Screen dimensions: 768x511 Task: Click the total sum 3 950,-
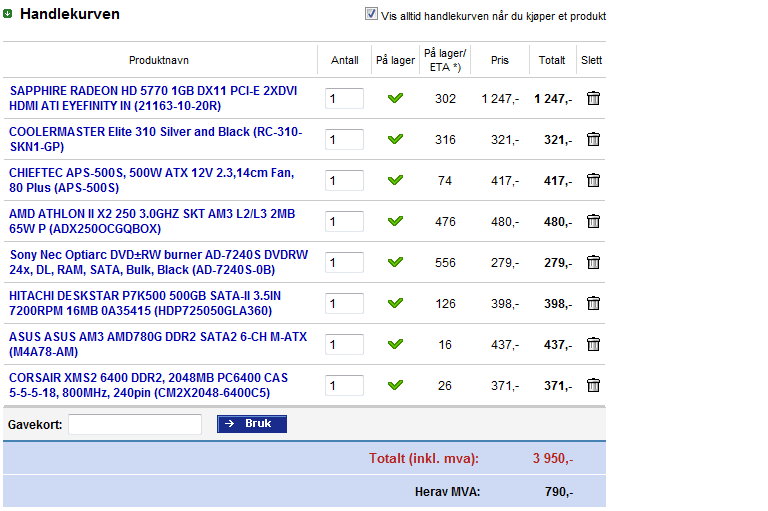553,459
